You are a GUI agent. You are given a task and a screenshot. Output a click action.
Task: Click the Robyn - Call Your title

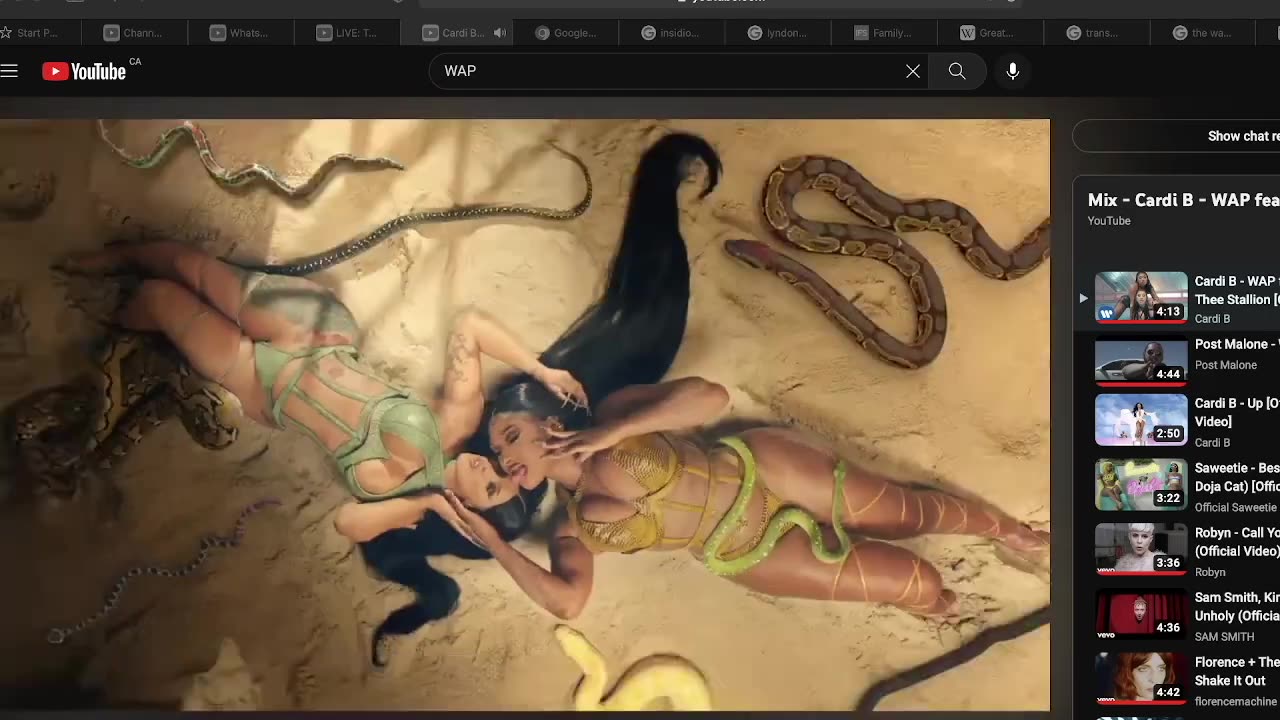(x=1237, y=542)
